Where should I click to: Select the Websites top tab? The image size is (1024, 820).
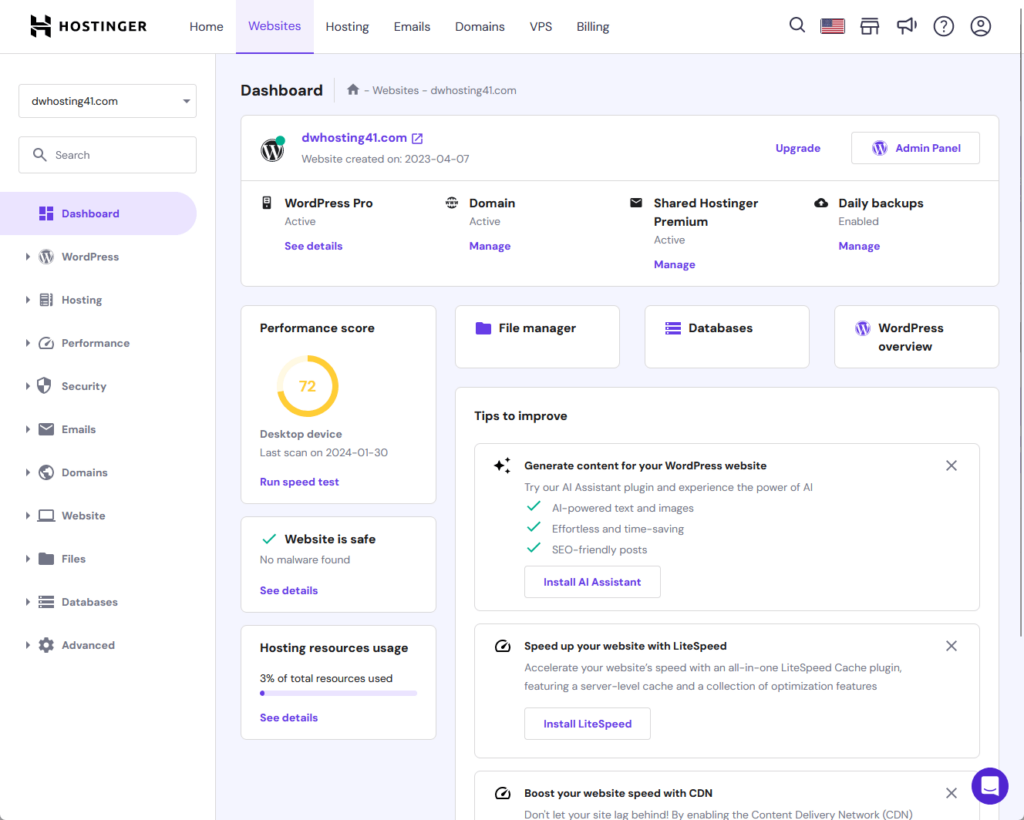click(x=274, y=26)
